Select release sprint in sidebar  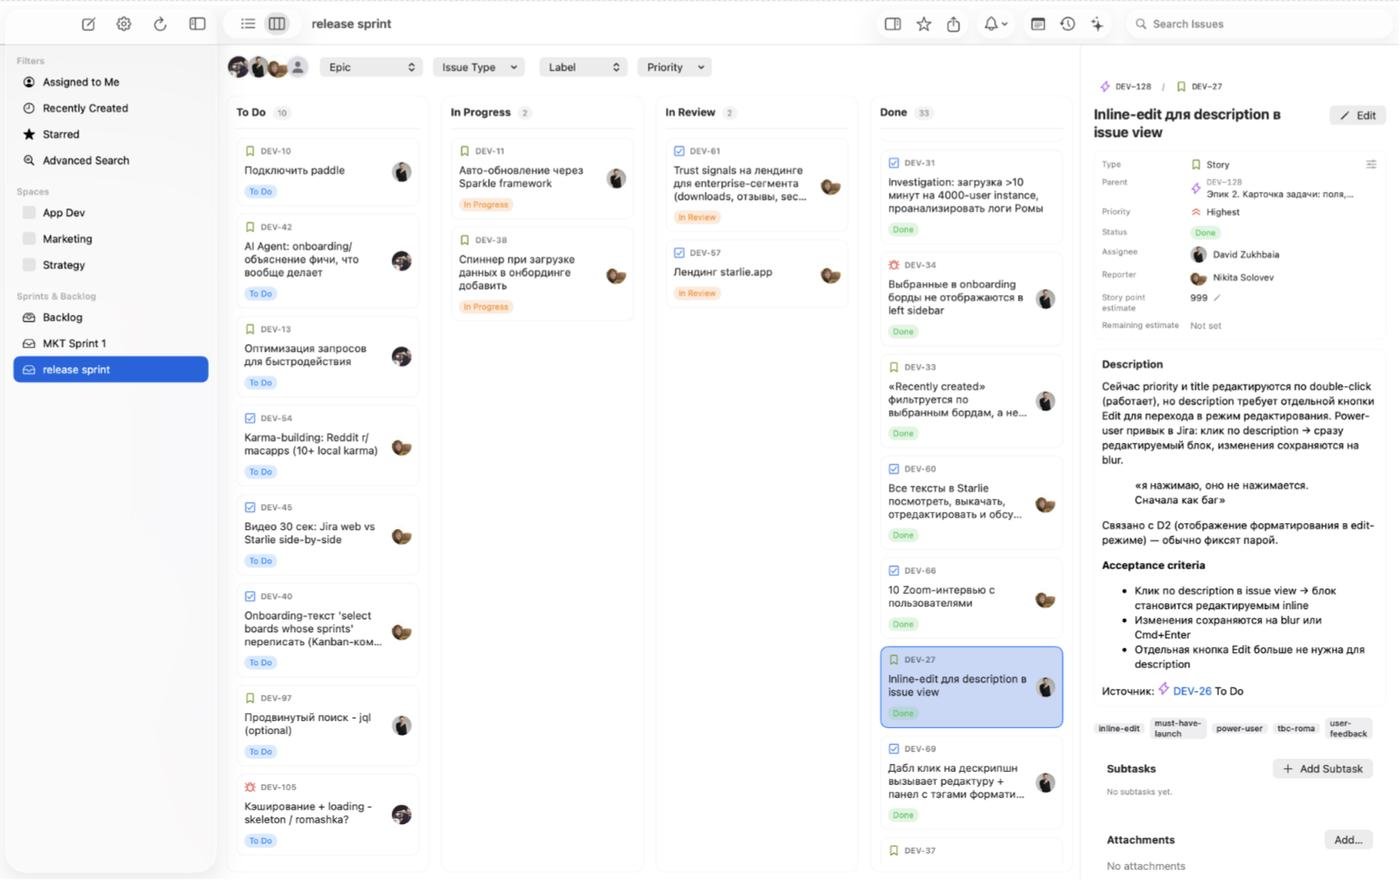click(111, 369)
